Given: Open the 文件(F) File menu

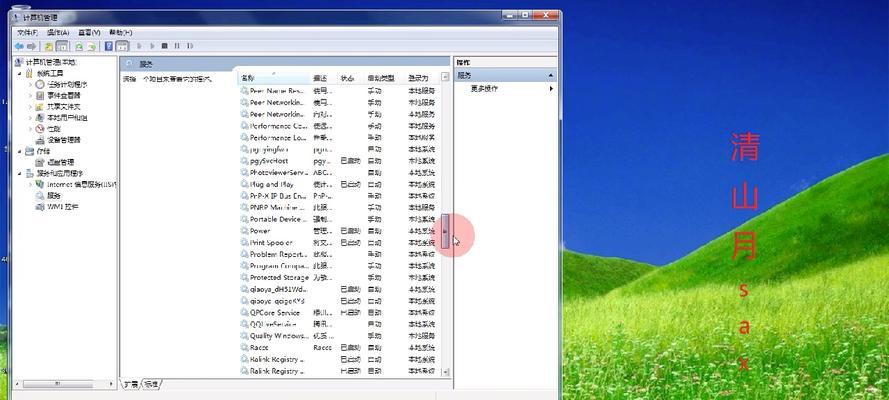Looking at the screenshot, I should coord(26,32).
